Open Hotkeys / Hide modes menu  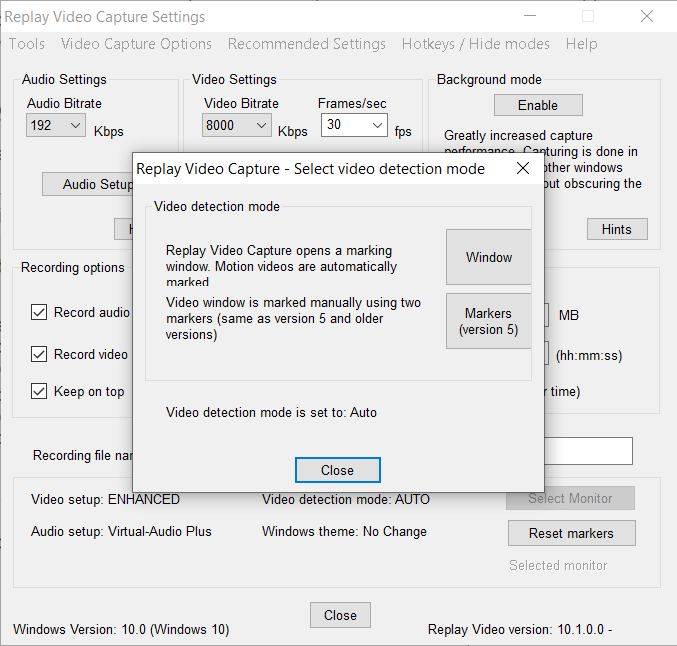475,44
